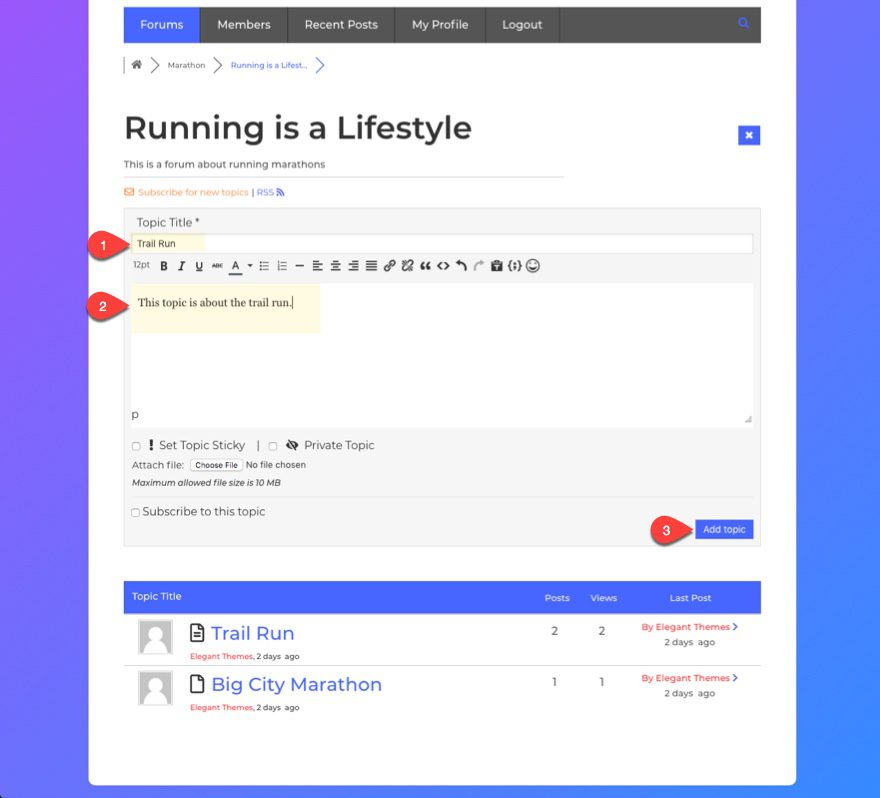This screenshot has width=880, height=798.
Task: Check the Private Topic checkbox
Action: (x=273, y=446)
